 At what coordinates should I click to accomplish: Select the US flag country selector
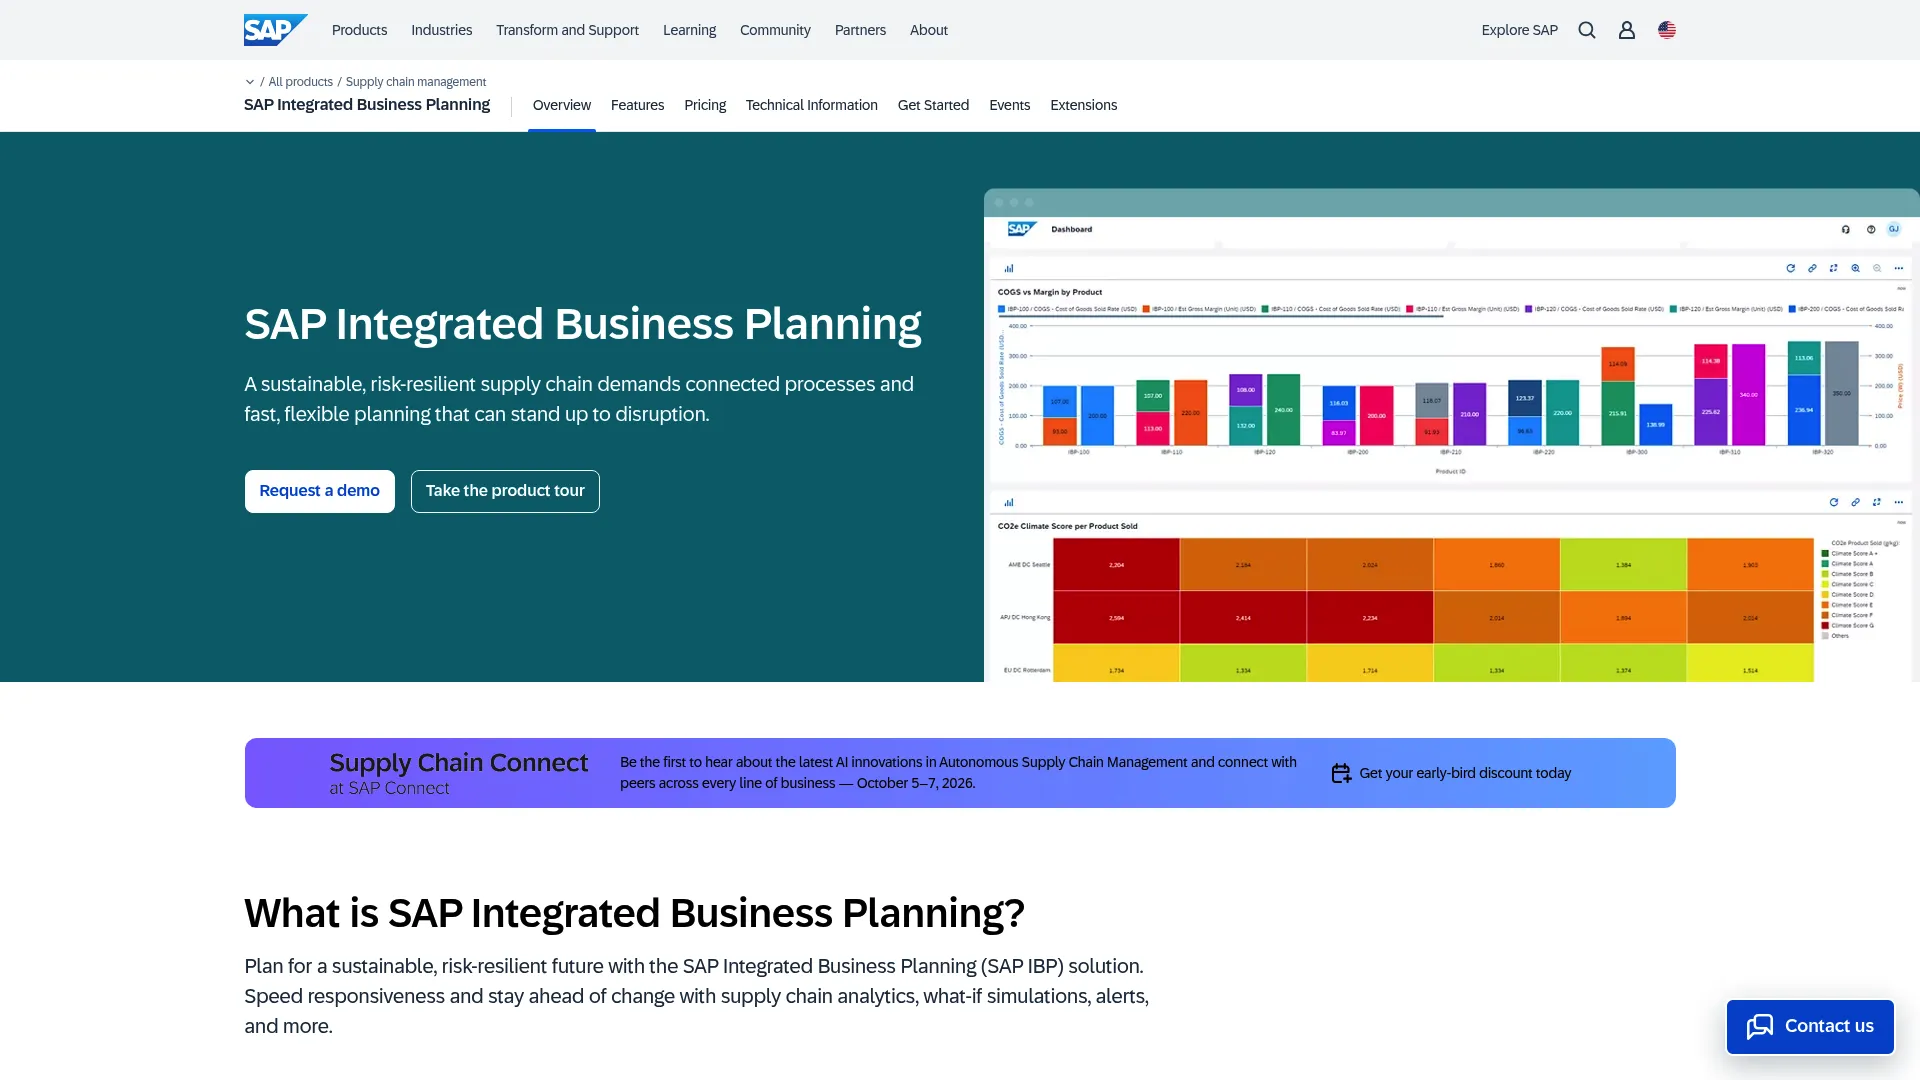coord(1667,30)
